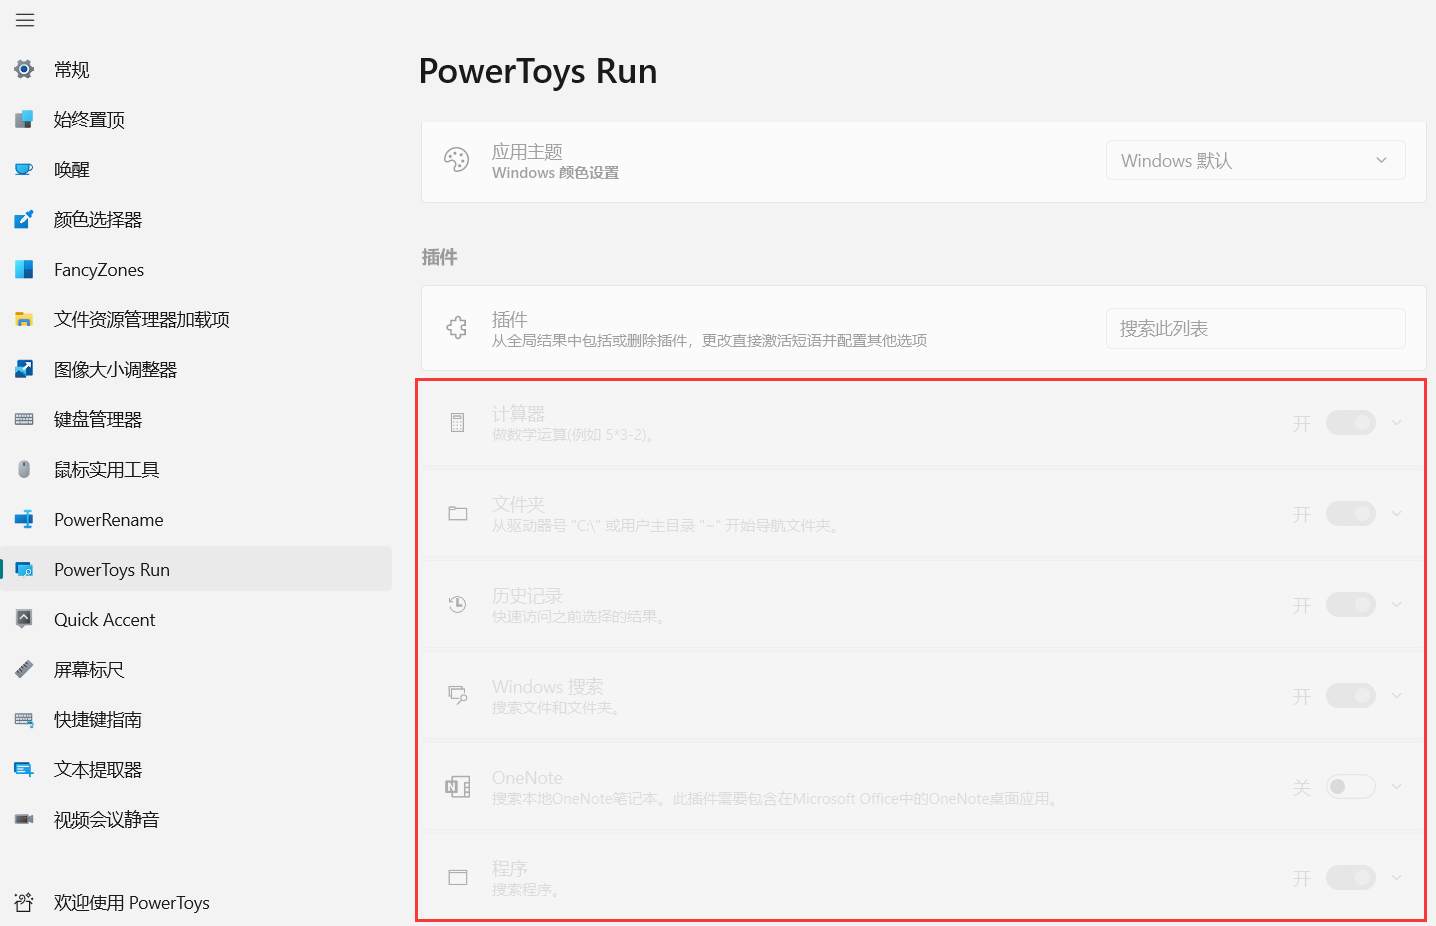1436x926 pixels.
Task: Open the Windows 默认 theme dropdown
Action: pyautogui.click(x=1255, y=160)
